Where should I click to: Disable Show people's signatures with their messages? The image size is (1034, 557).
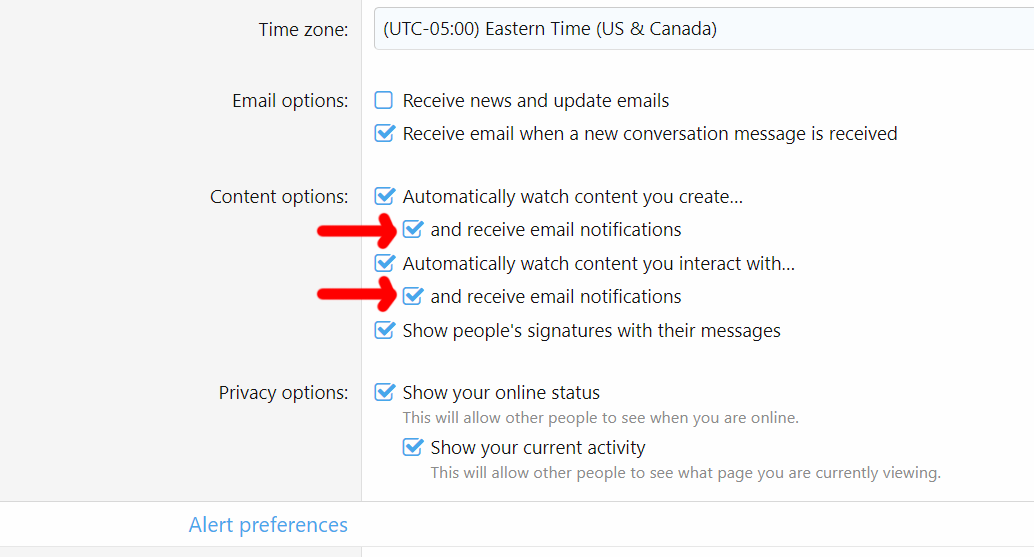click(384, 329)
